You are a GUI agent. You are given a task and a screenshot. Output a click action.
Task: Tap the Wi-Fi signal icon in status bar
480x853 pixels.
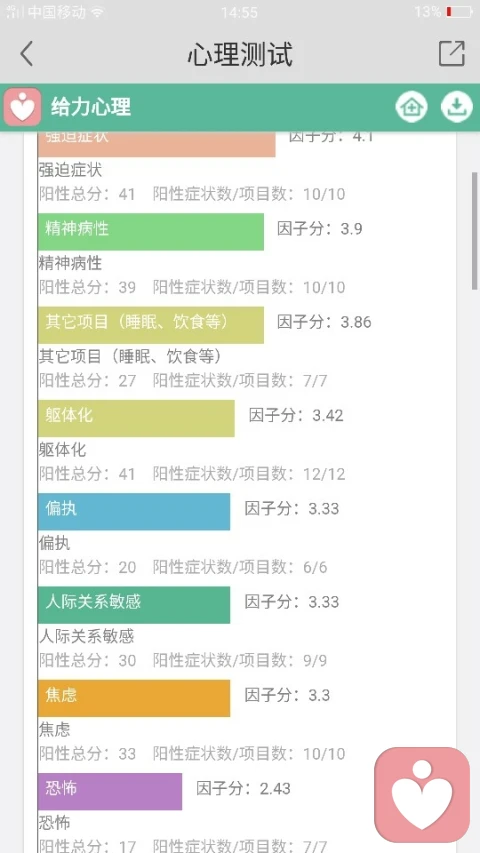coord(98,12)
